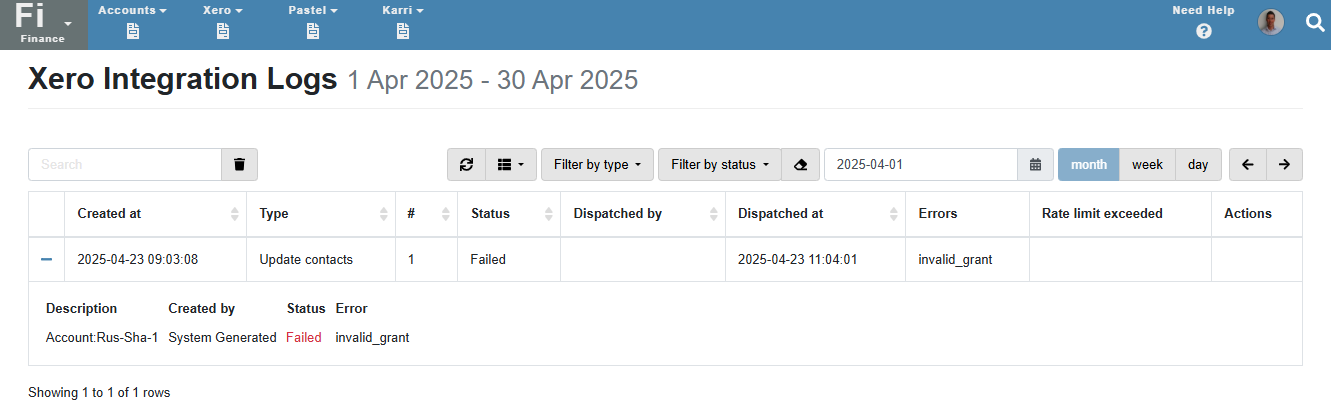Select the month view toggle
Image resolution: width=1331 pixels, height=409 pixels.
[1088, 165]
